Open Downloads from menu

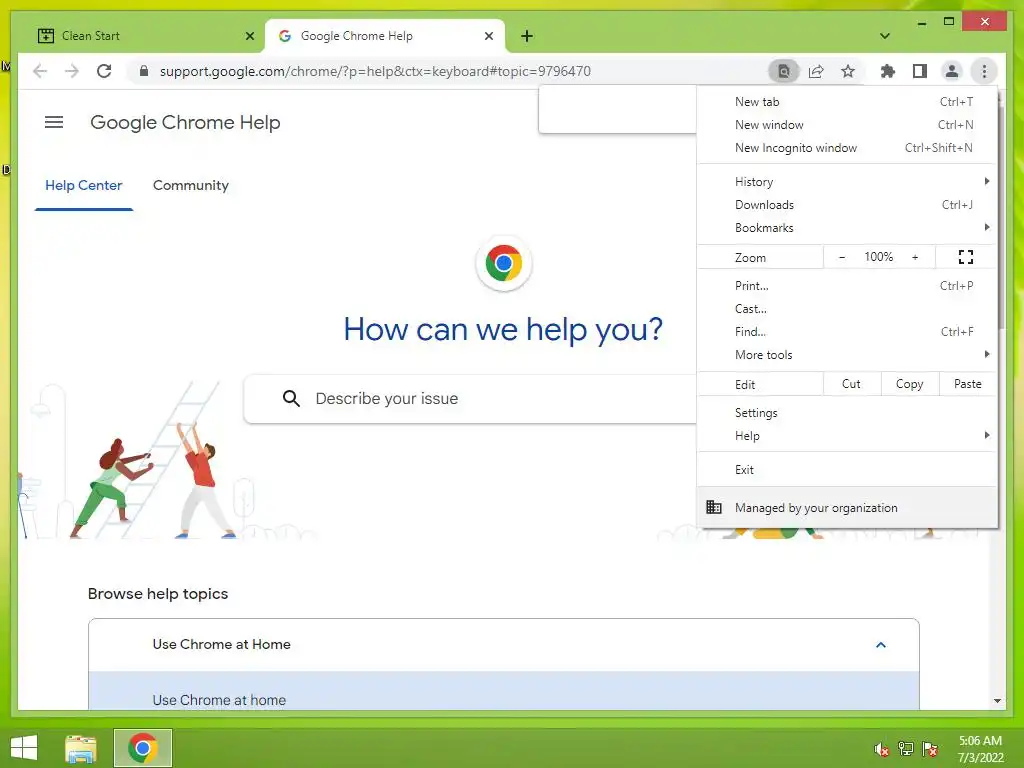(x=847, y=204)
